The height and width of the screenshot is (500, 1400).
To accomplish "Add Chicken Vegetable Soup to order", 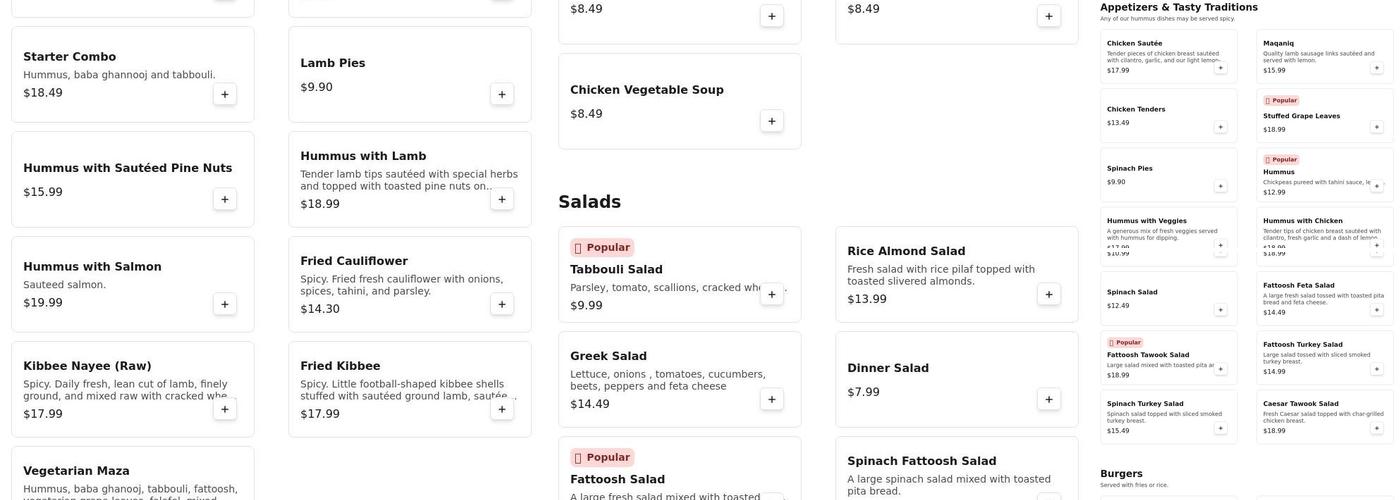I will click(772, 121).
